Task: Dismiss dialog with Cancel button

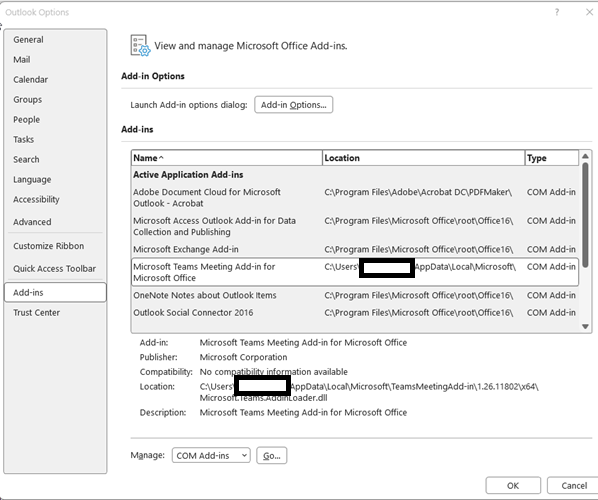Action: pyautogui.click(x=573, y=486)
